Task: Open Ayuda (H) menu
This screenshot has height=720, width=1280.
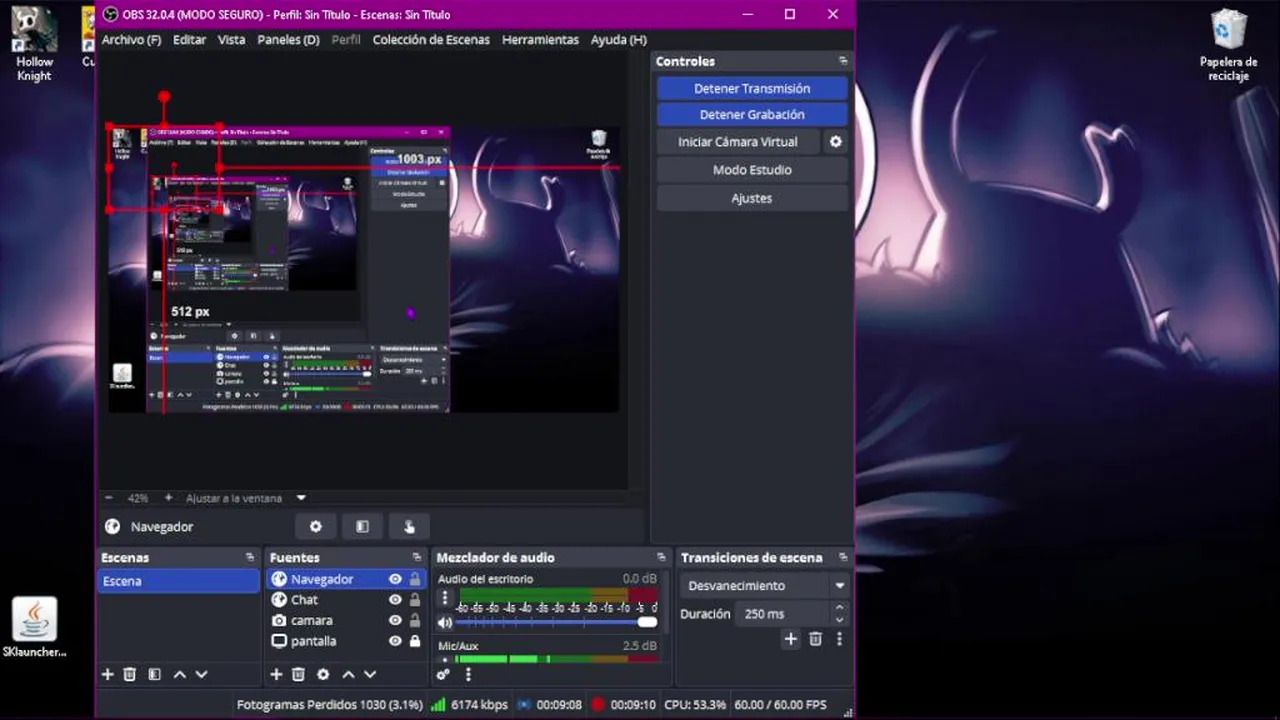Action: pos(619,40)
